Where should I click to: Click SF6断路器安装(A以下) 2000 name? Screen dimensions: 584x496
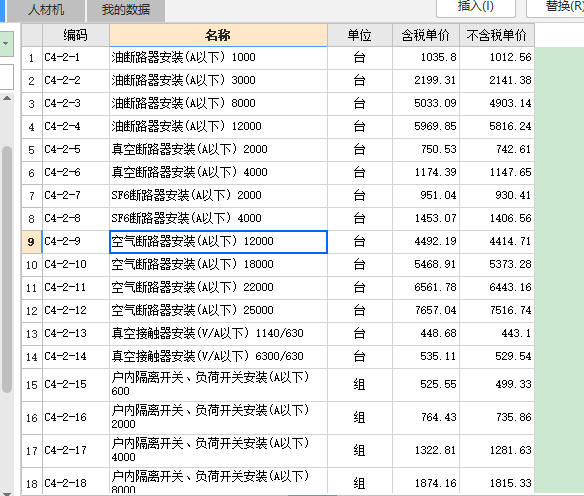(218, 195)
